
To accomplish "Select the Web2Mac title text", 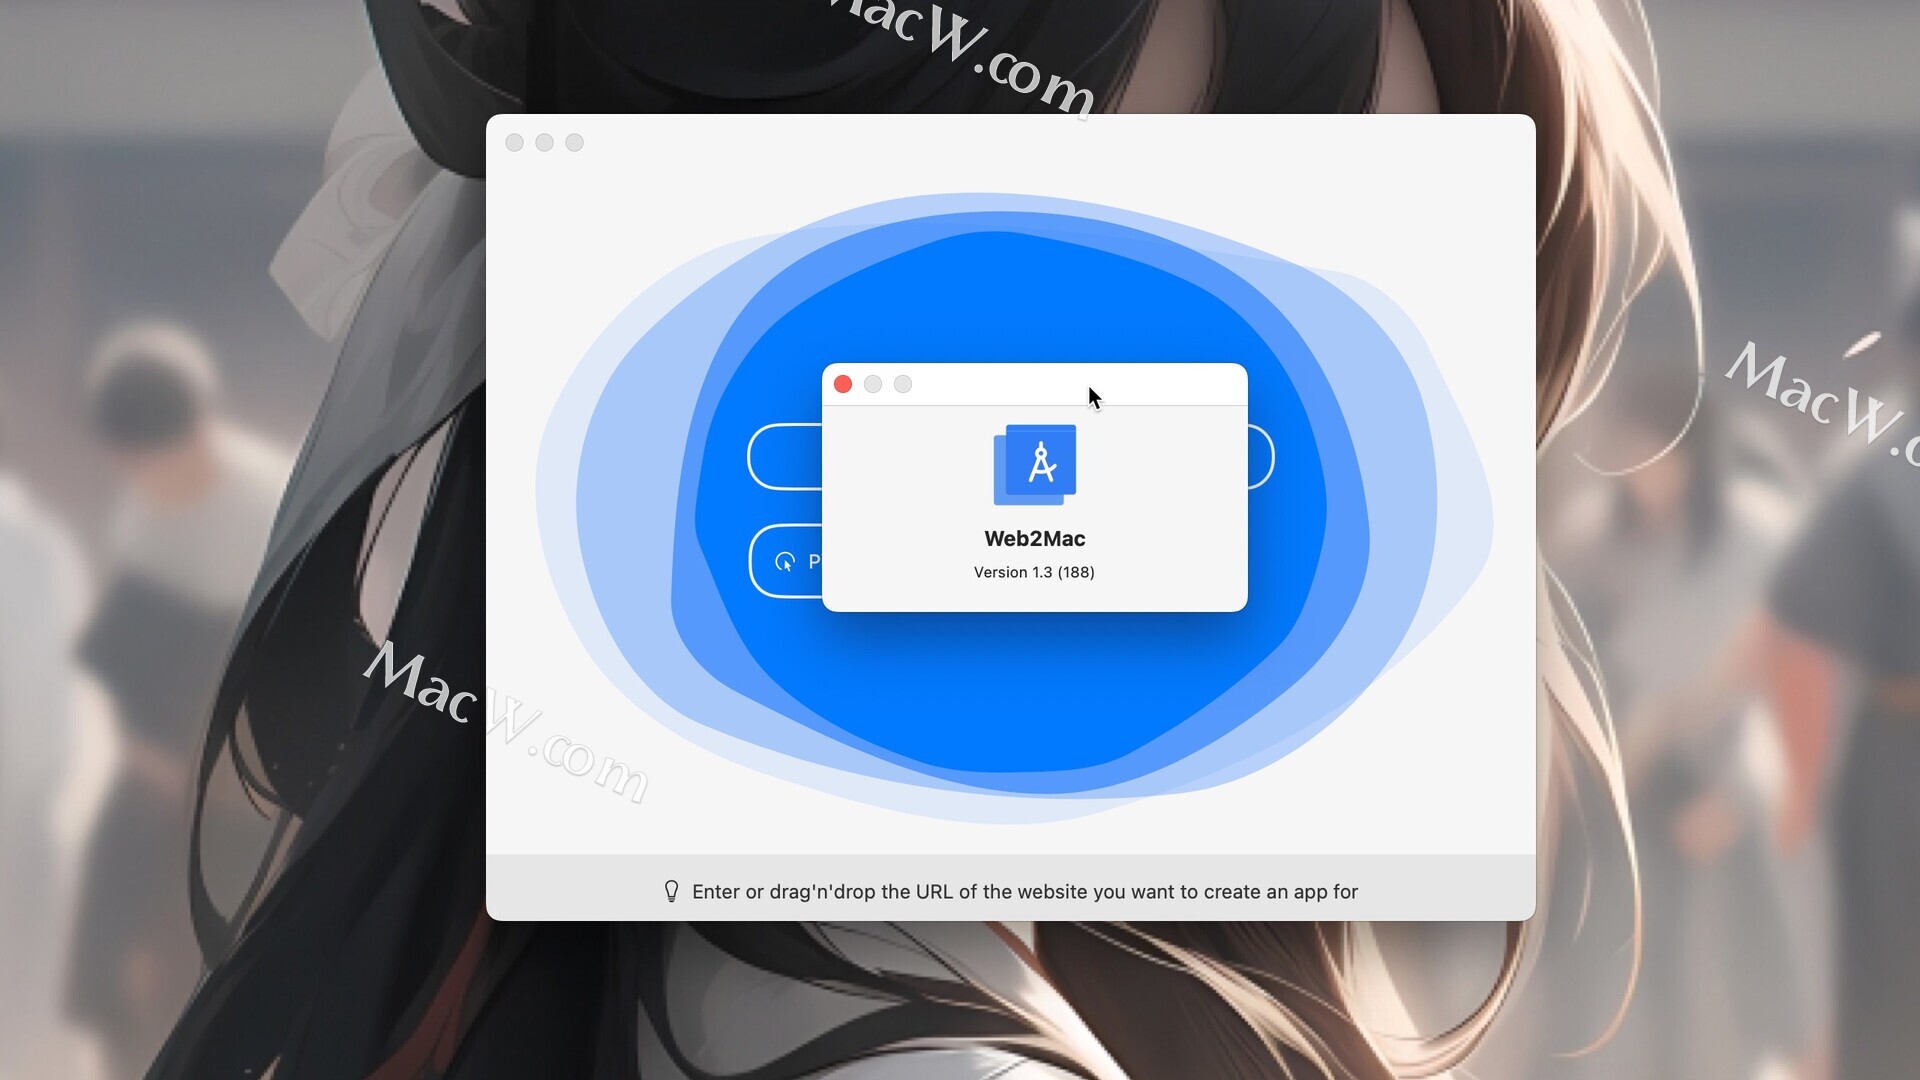I will click(1035, 539).
